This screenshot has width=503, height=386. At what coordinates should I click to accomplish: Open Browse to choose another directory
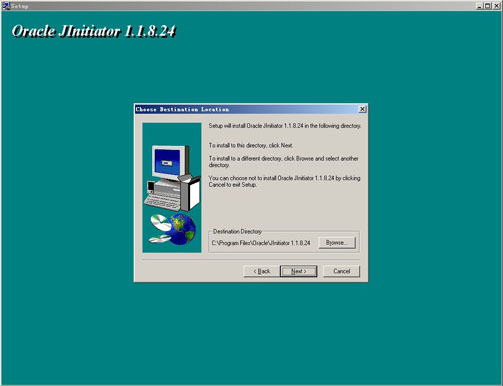337,243
